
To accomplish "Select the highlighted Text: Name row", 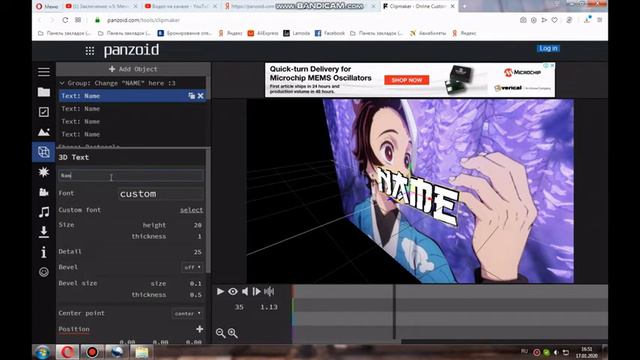I will [133, 96].
